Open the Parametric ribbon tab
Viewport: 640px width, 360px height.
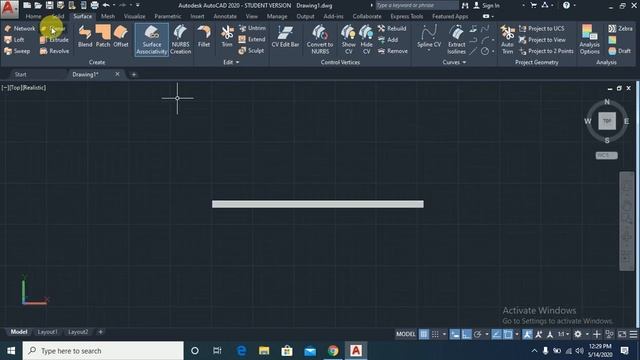168,16
